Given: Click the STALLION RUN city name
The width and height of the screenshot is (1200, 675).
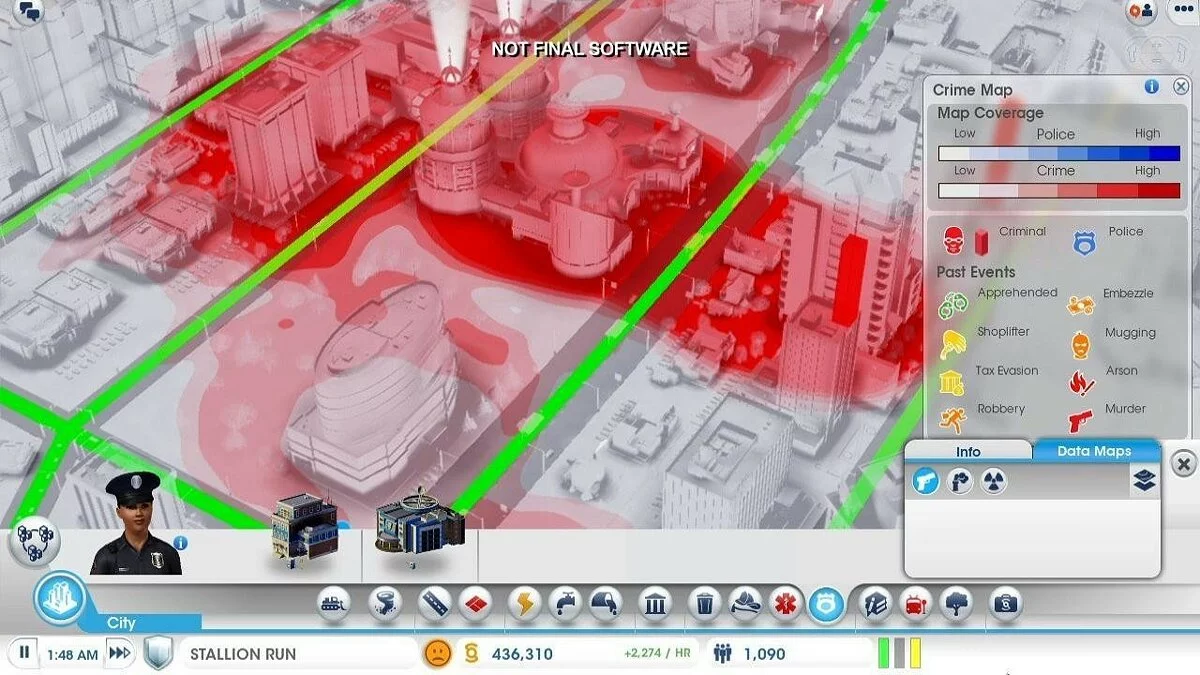Looking at the screenshot, I should (243, 654).
